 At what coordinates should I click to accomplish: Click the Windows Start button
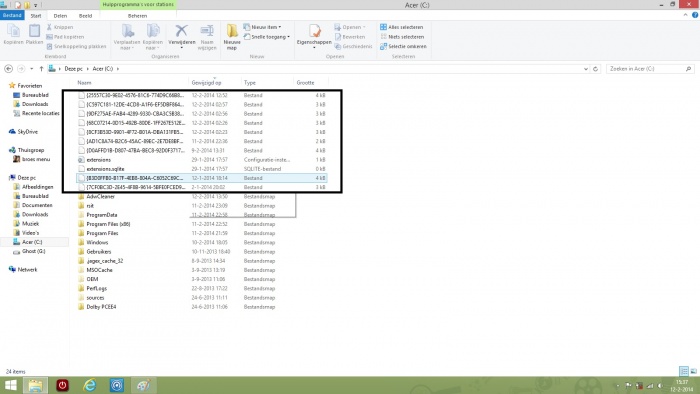(10, 385)
